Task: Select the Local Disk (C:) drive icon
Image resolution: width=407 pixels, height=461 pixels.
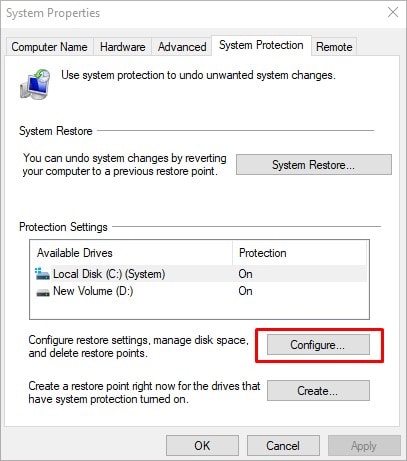Action: (42, 274)
